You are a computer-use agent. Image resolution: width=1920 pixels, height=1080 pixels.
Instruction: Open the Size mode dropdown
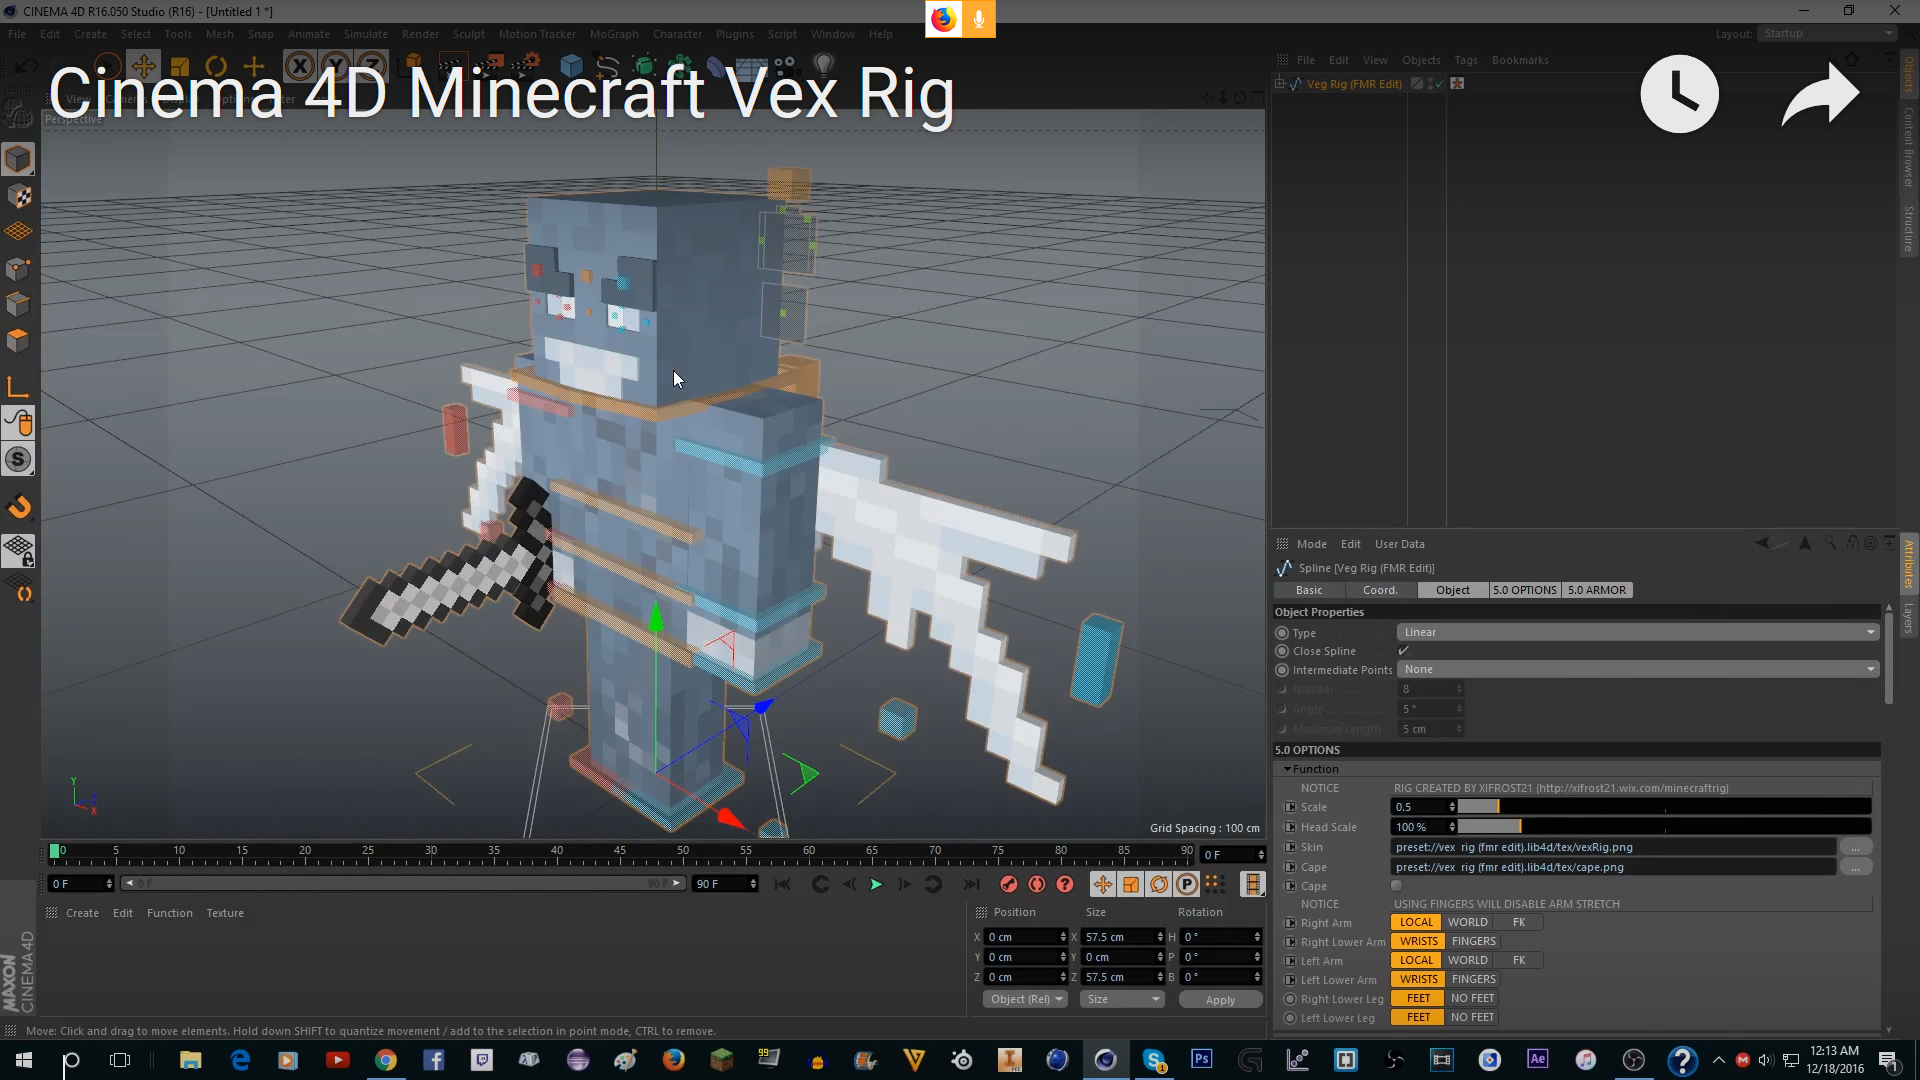pos(1123,999)
